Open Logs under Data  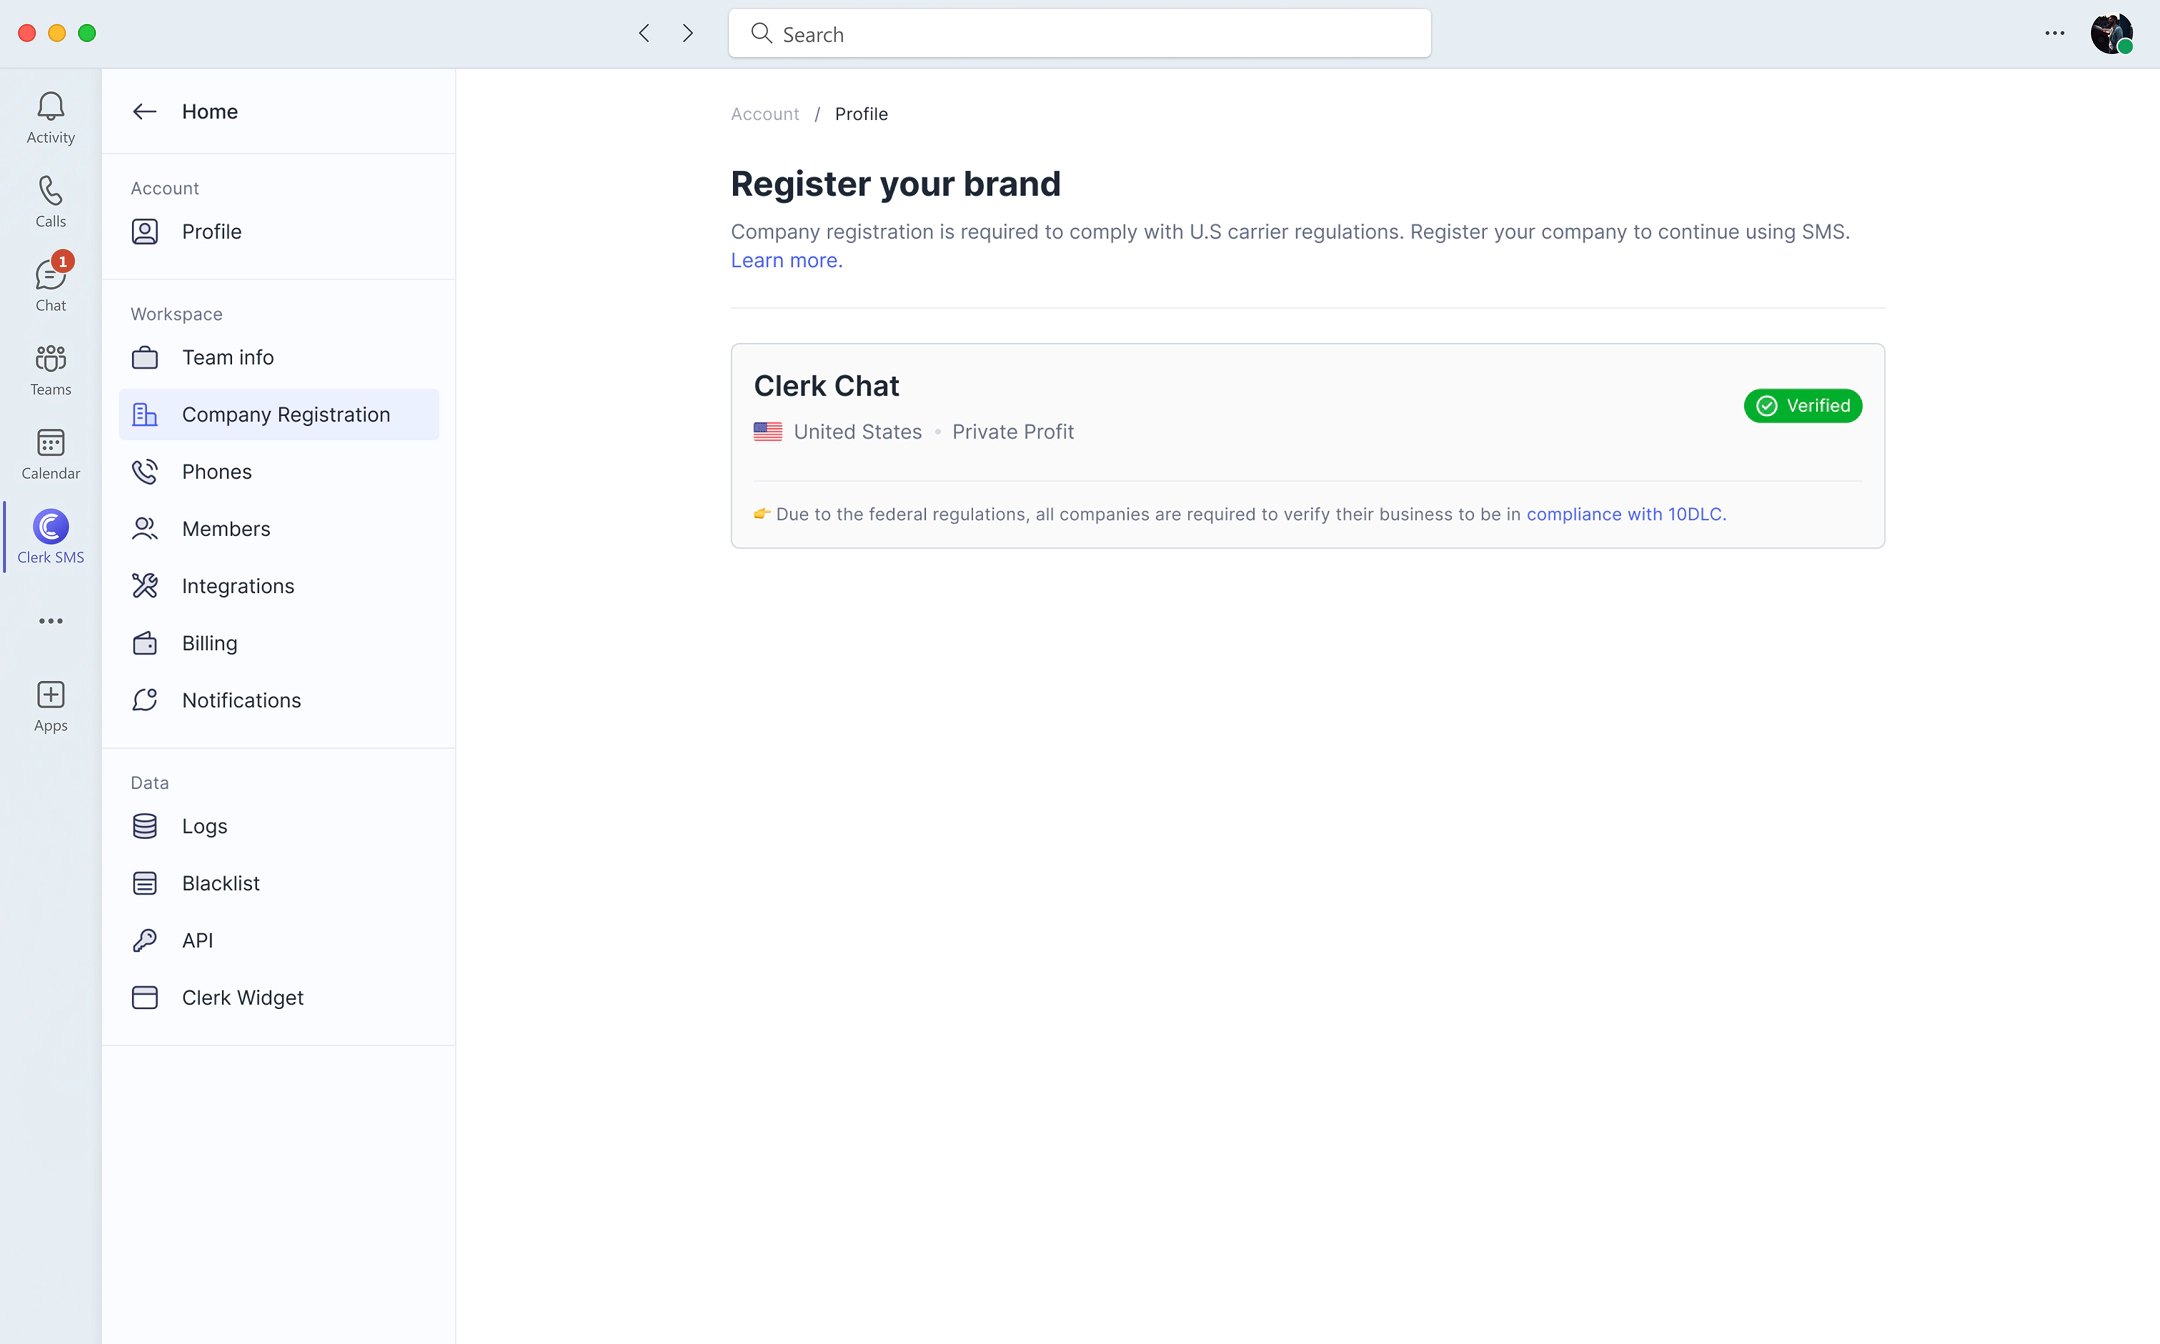point(278,826)
